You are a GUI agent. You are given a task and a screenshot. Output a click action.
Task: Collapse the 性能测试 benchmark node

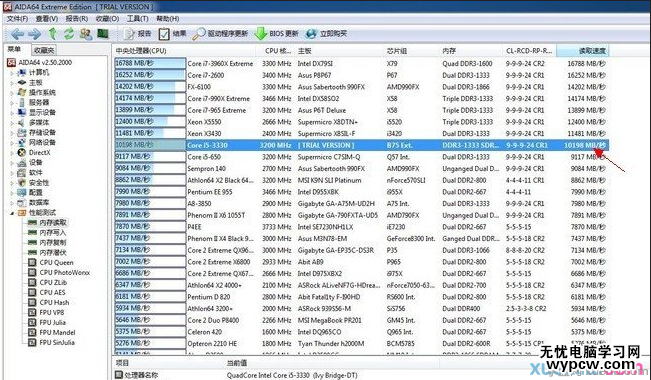(x=12, y=213)
